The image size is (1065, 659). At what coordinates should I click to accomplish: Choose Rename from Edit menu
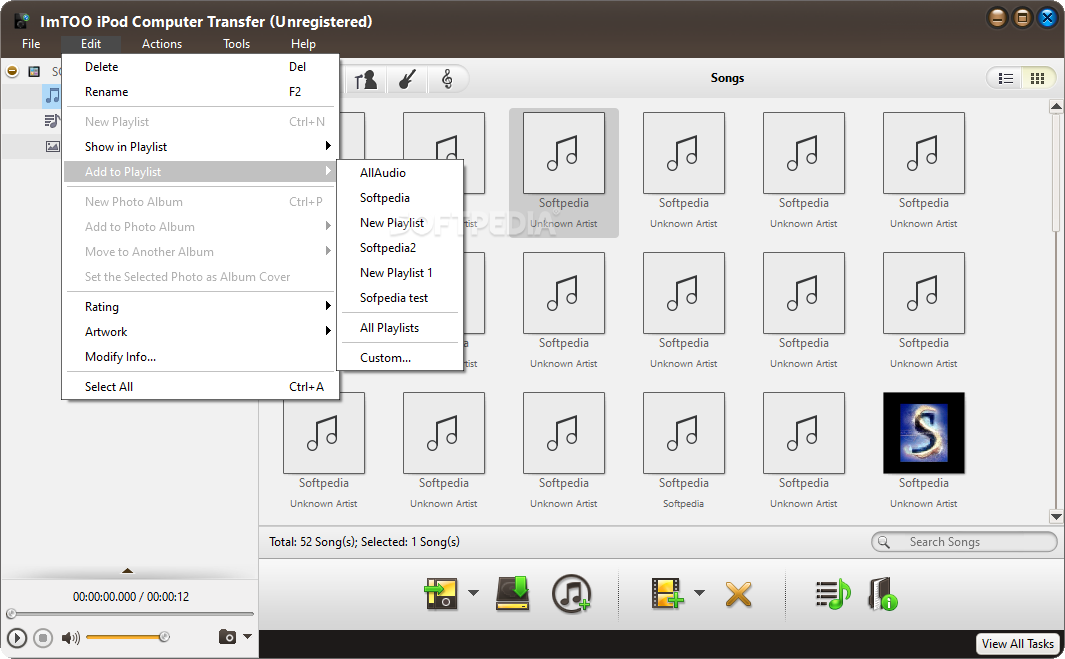(x=200, y=92)
